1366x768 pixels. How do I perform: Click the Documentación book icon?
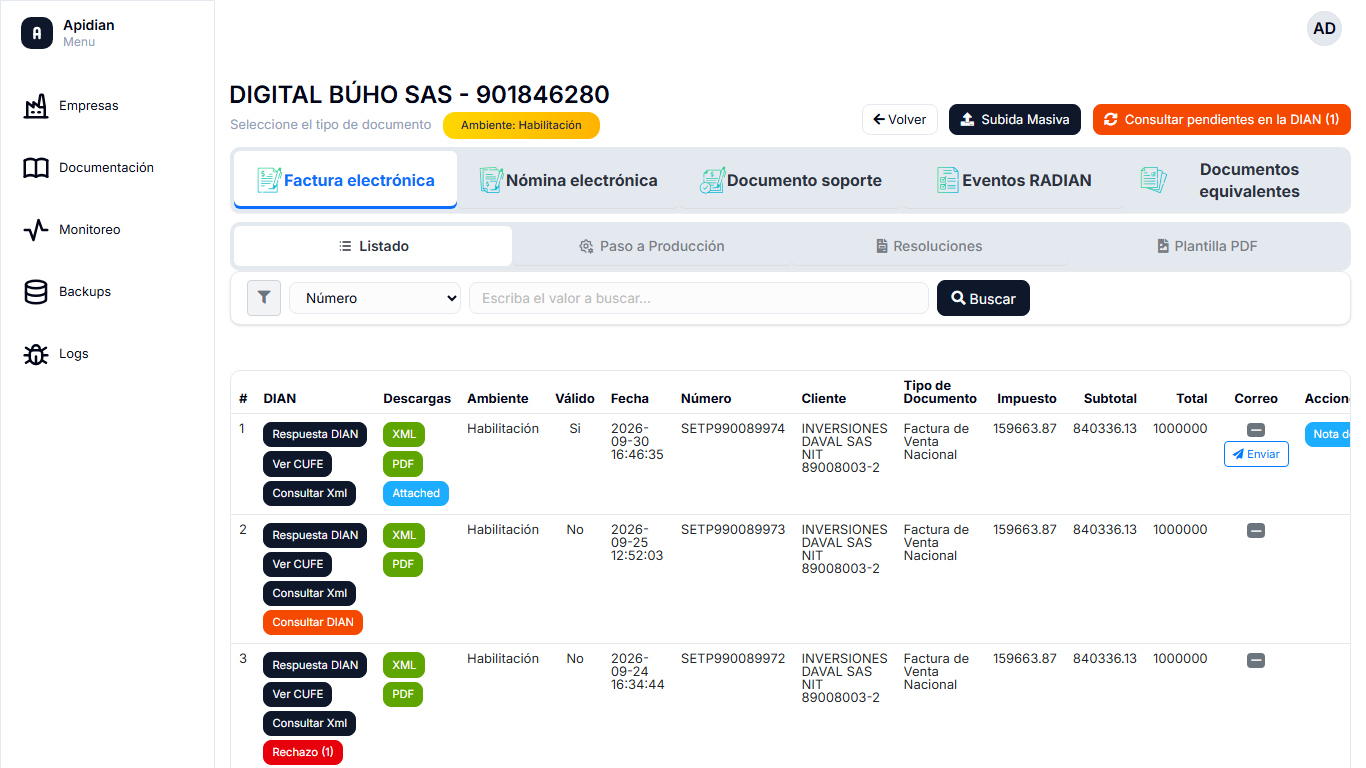36,168
